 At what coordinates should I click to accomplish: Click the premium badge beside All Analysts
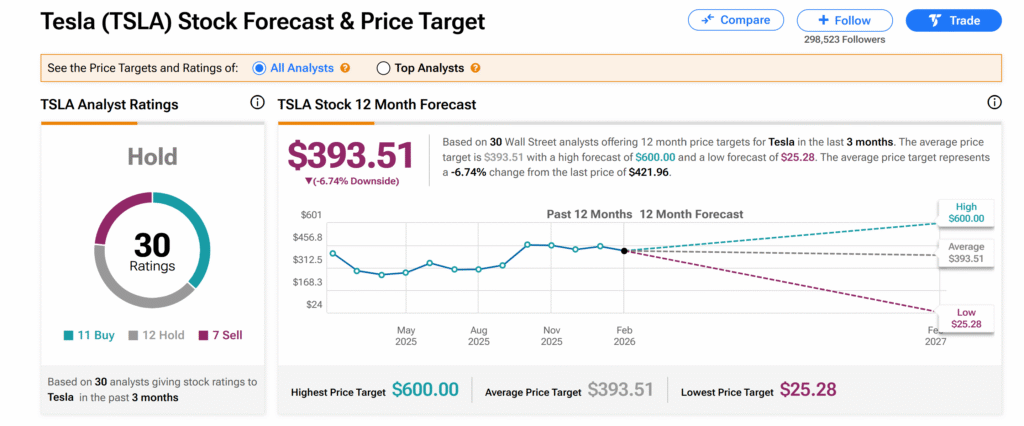click(x=345, y=68)
